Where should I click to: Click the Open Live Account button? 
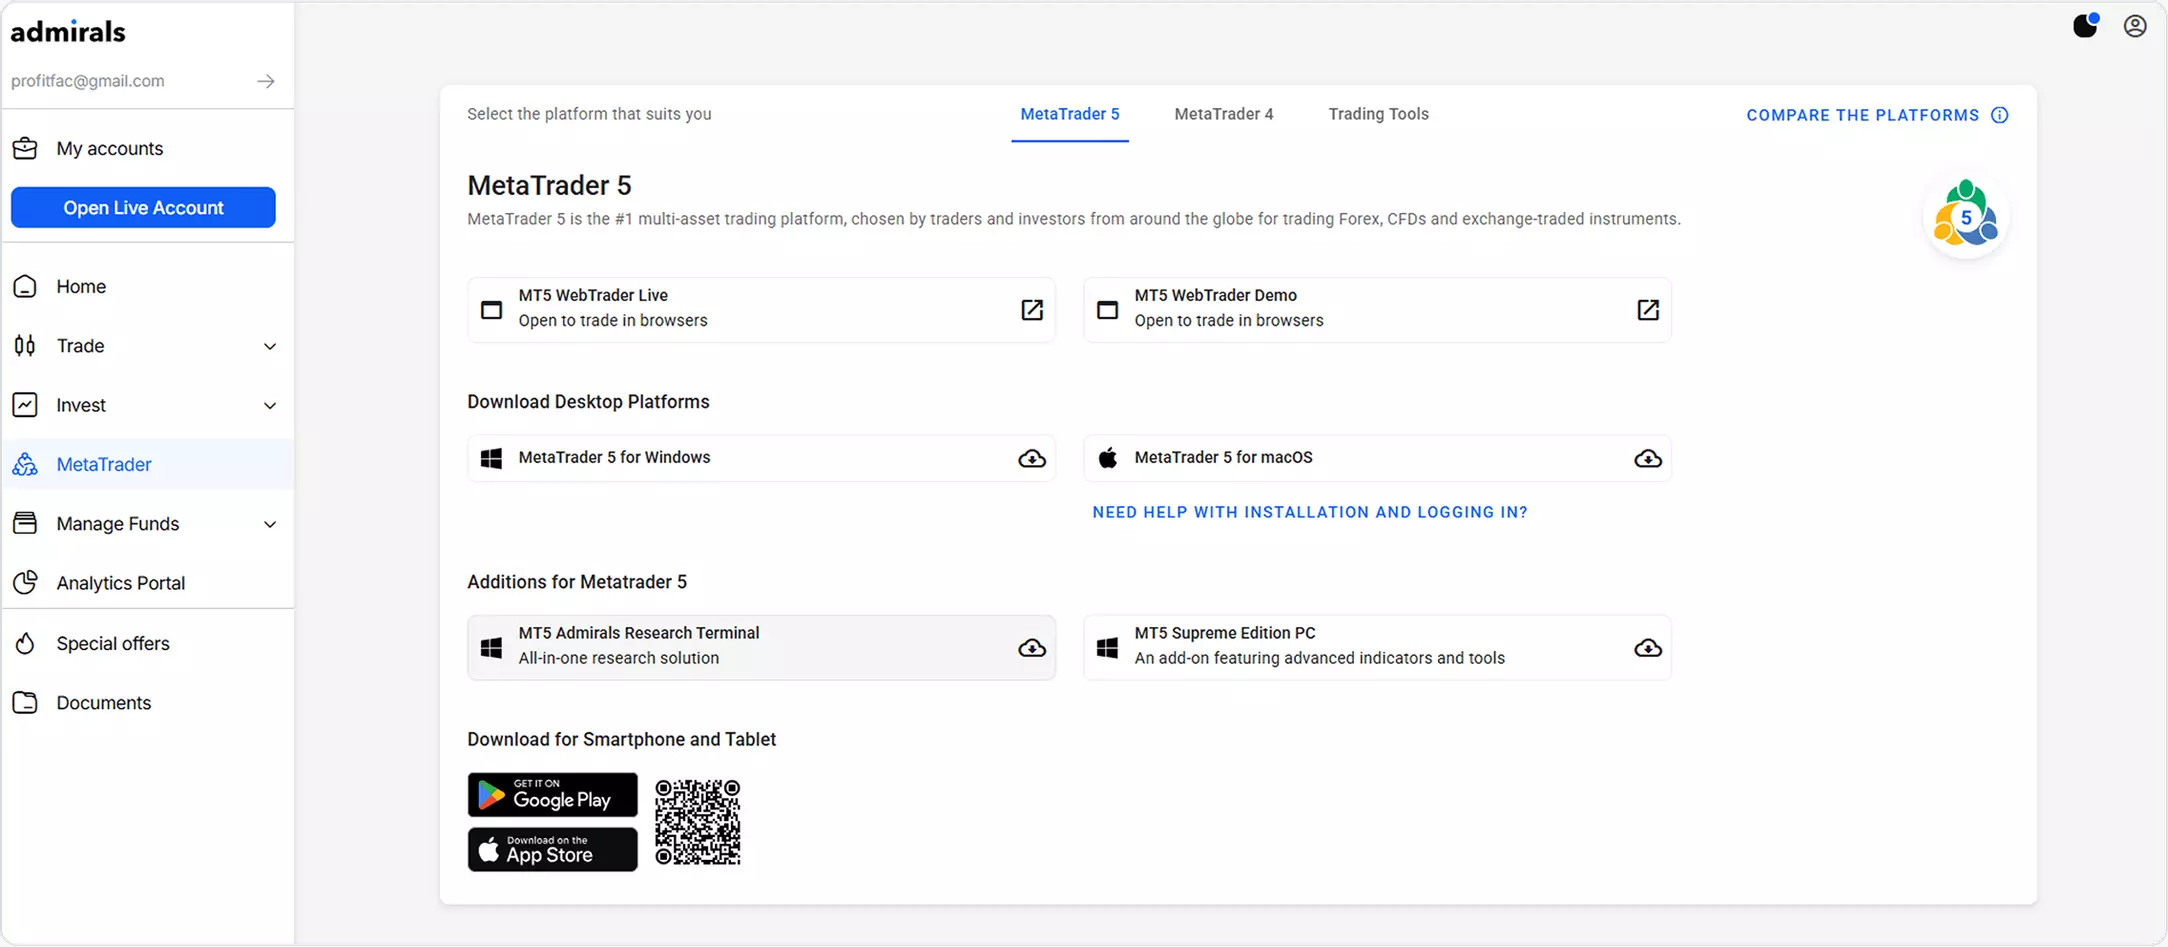(x=143, y=207)
